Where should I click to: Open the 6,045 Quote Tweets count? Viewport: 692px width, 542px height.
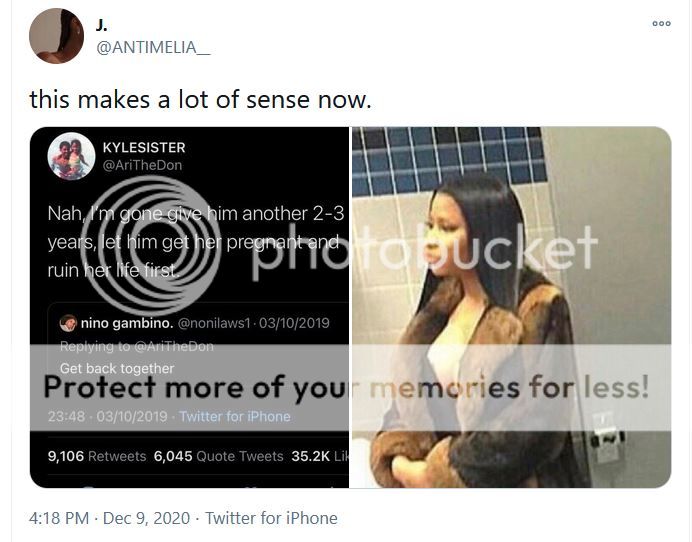pos(218,456)
